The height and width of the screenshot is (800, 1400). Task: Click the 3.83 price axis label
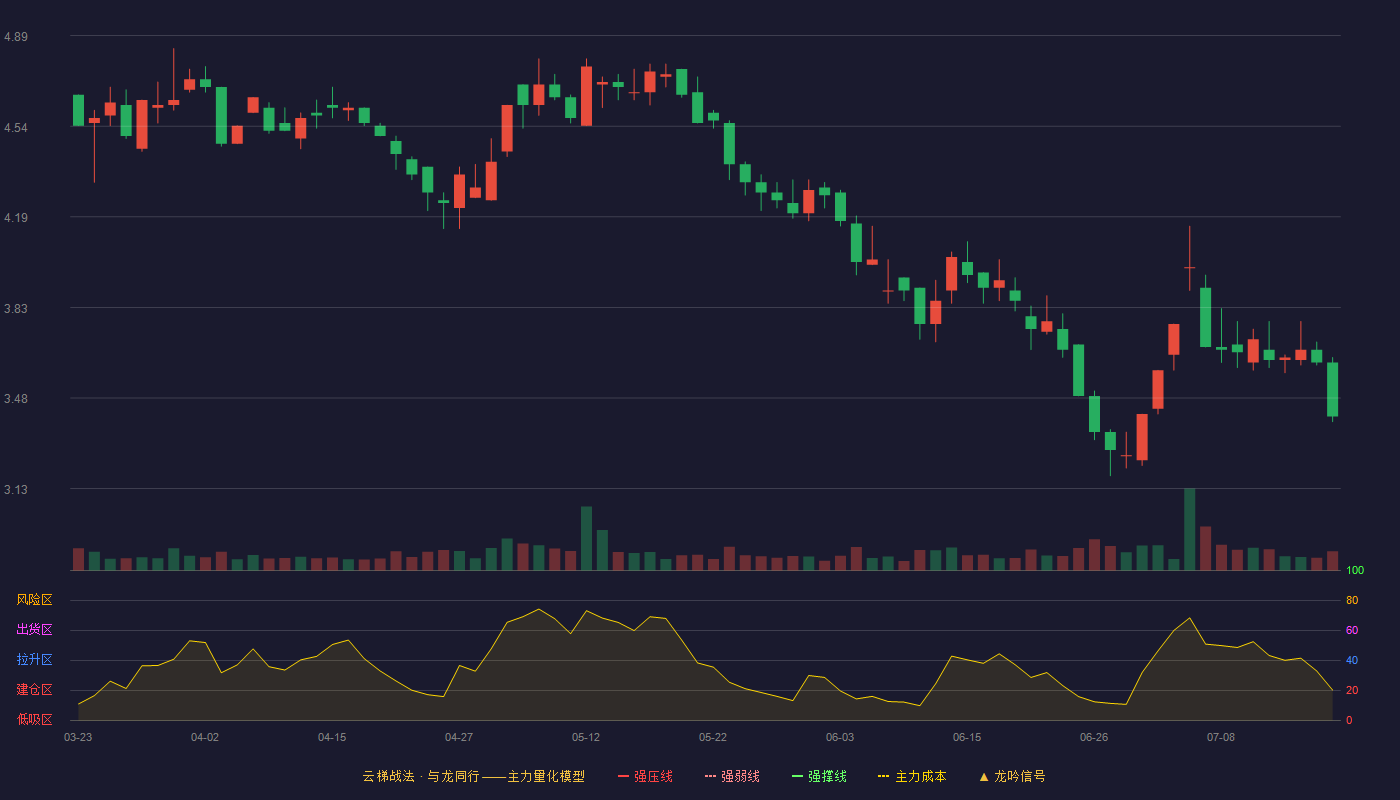16,309
